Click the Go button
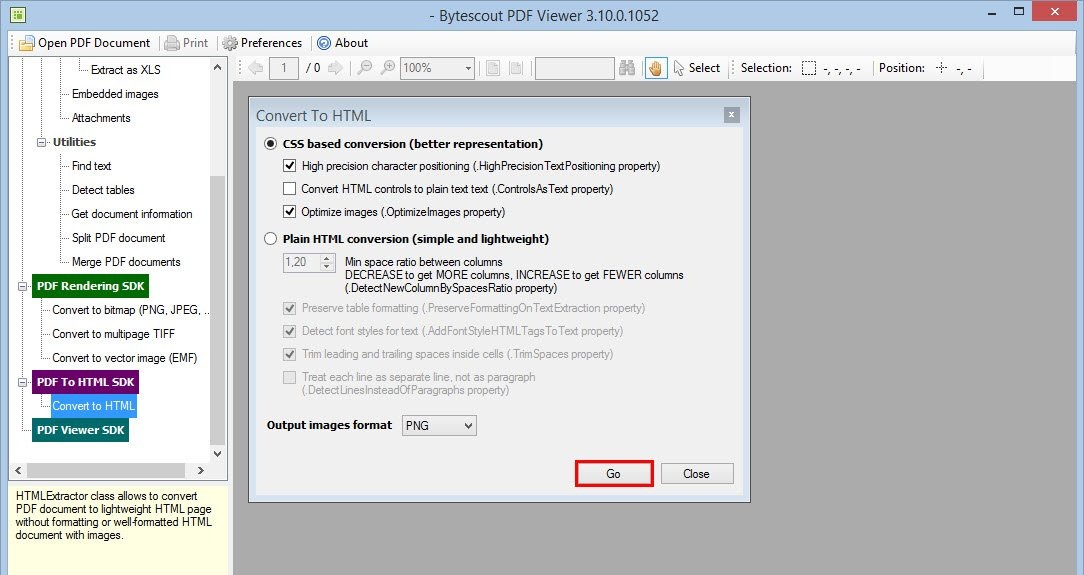Screen dimensions: 1084x575 (x=613, y=473)
